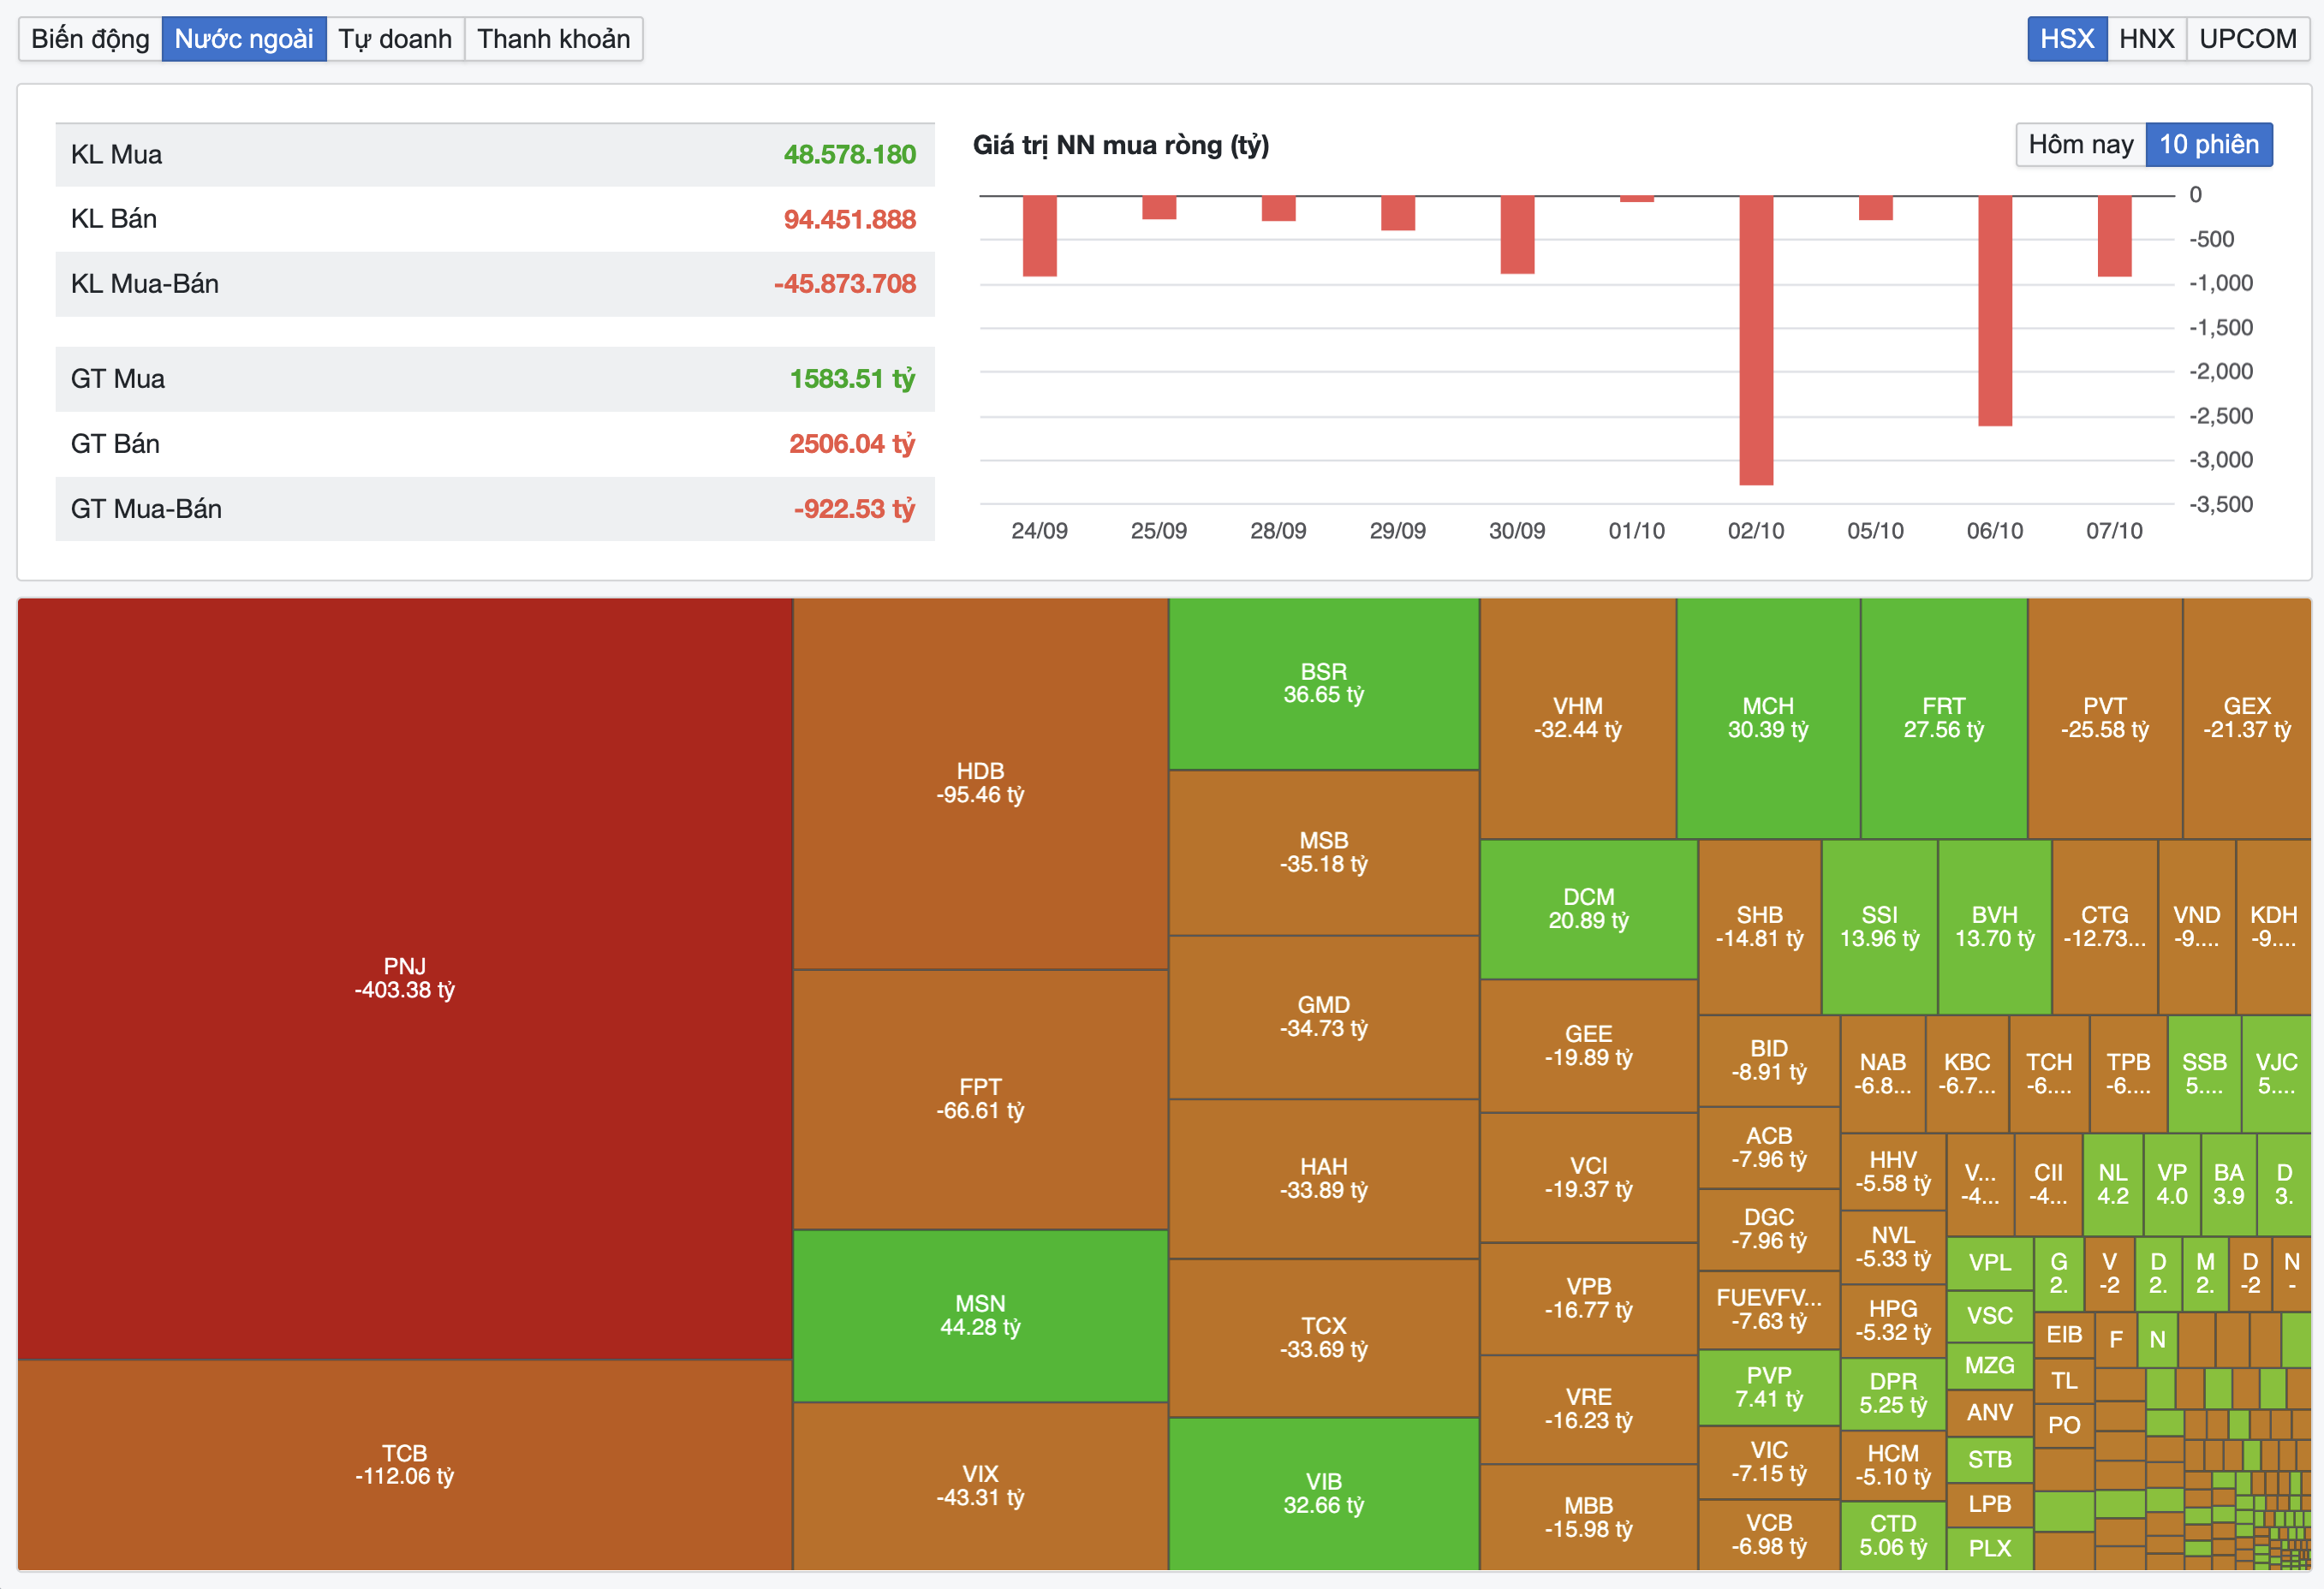Click the PVP 7.41 tỷ tile
Image resolution: width=2324 pixels, height=1589 pixels.
pyautogui.click(x=1769, y=1388)
